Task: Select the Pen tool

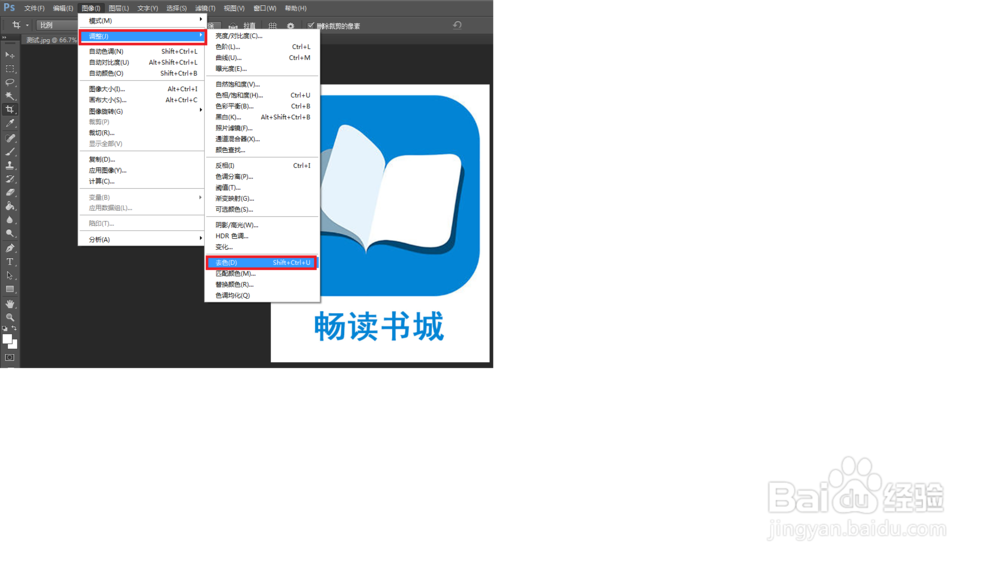Action: (10, 248)
